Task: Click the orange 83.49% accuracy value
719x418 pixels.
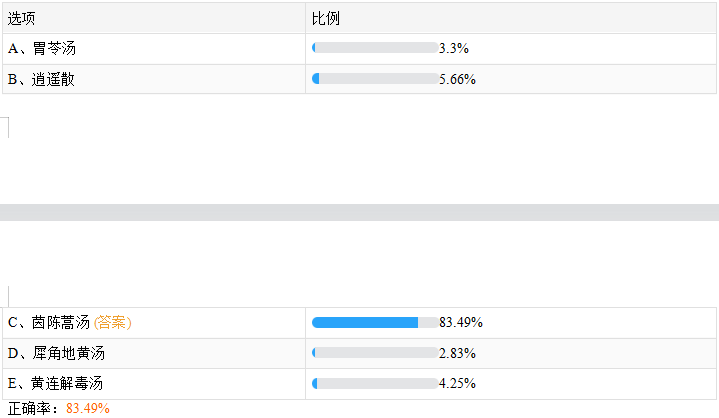Action: click(x=88, y=408)
